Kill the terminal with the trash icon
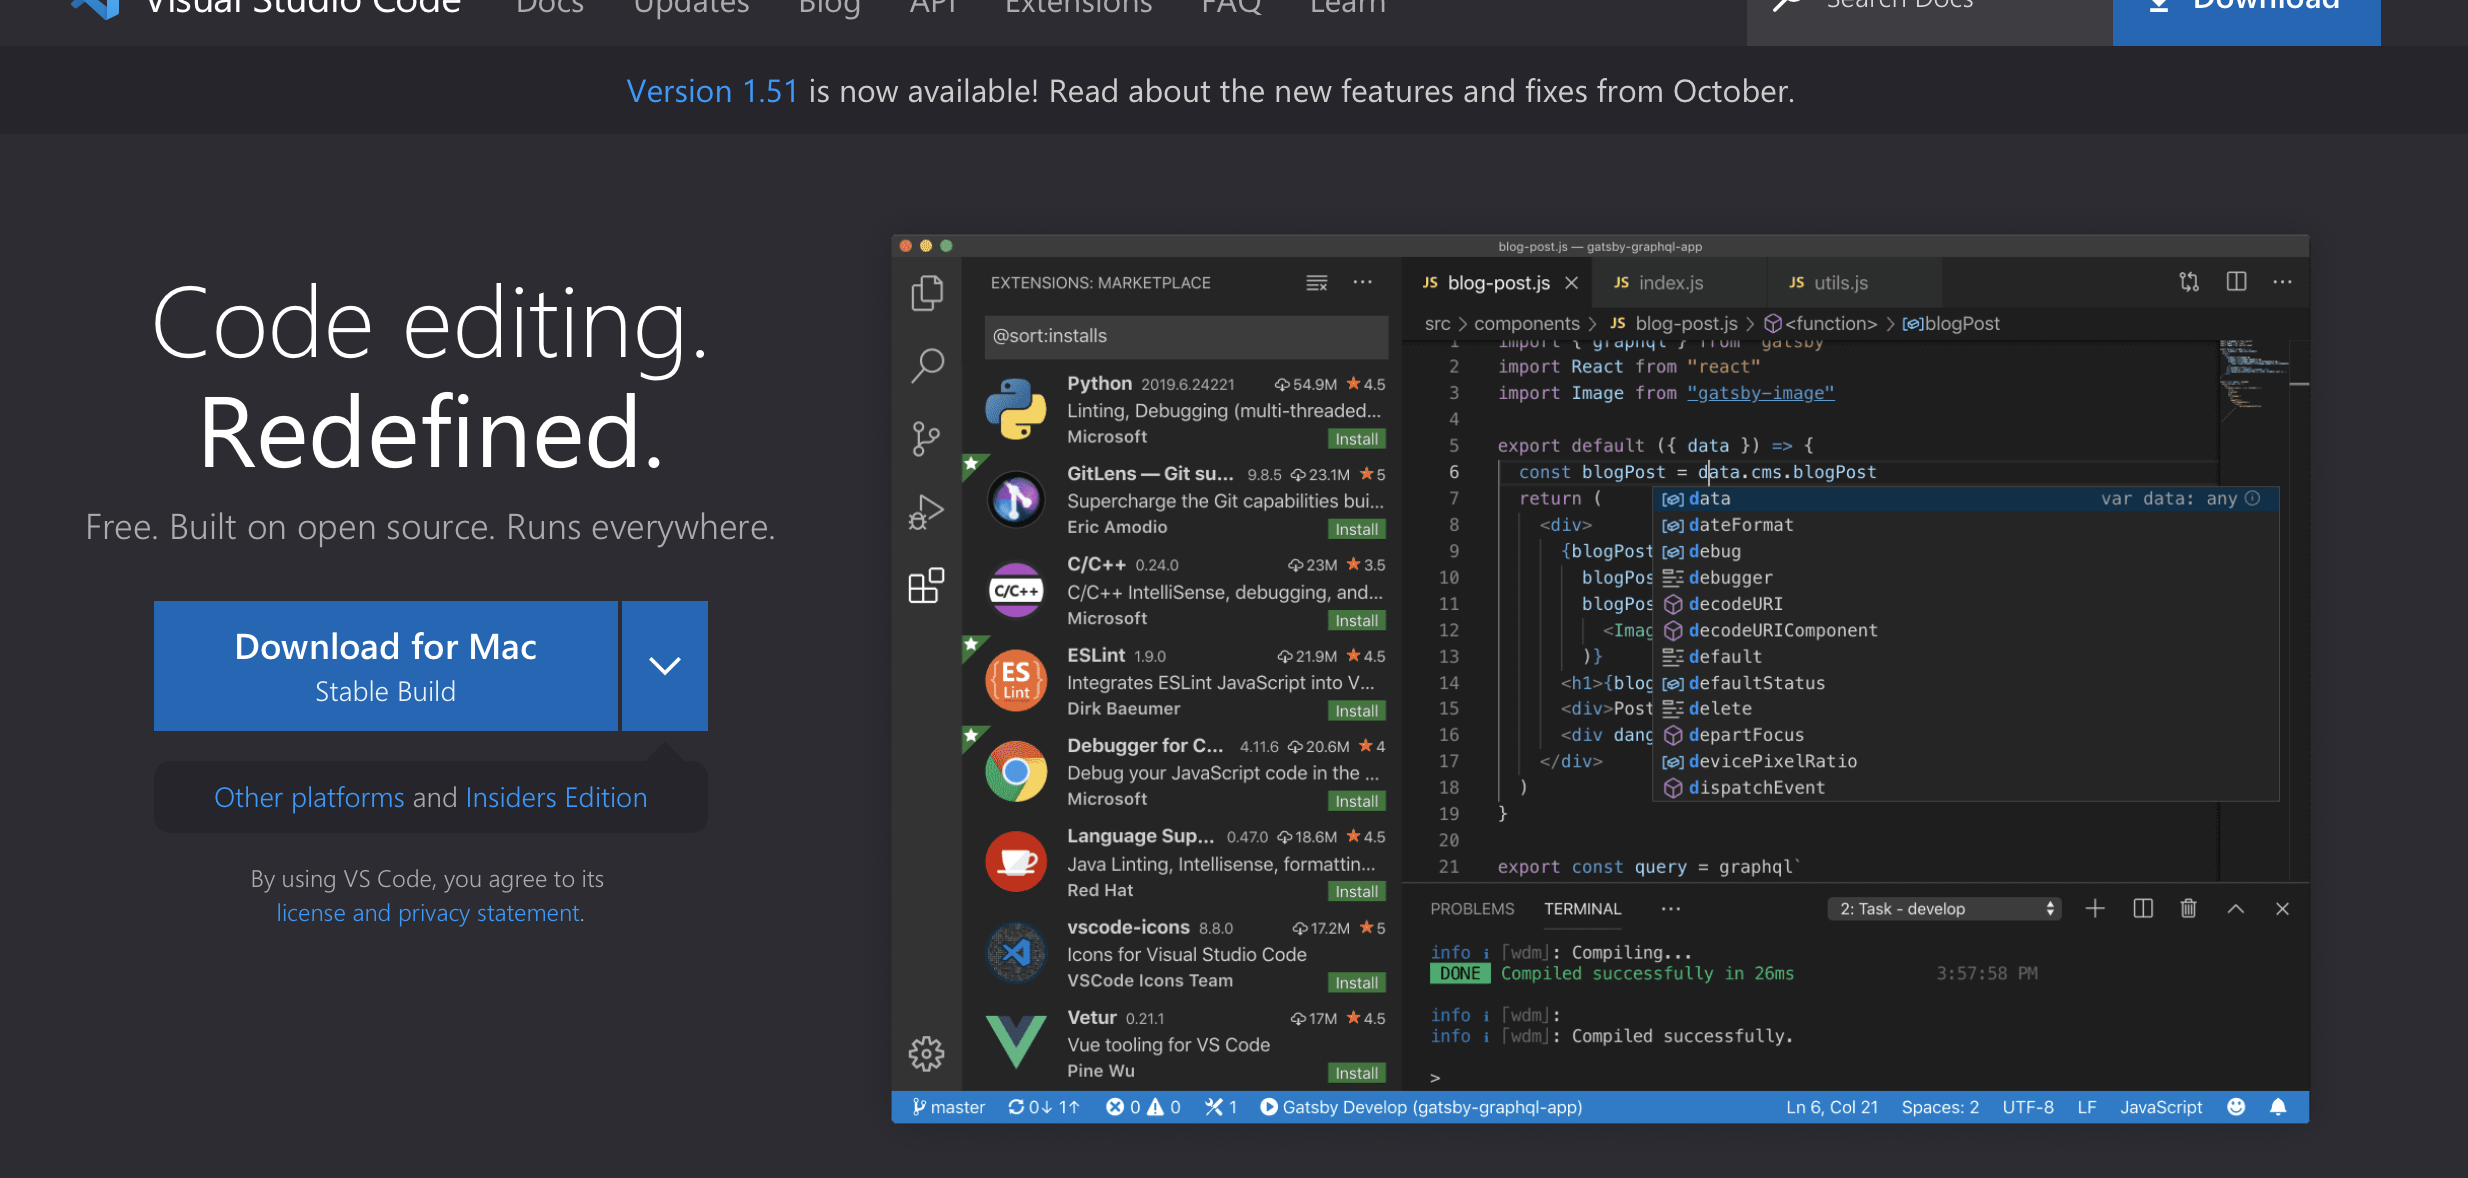 click(2188, 908)
